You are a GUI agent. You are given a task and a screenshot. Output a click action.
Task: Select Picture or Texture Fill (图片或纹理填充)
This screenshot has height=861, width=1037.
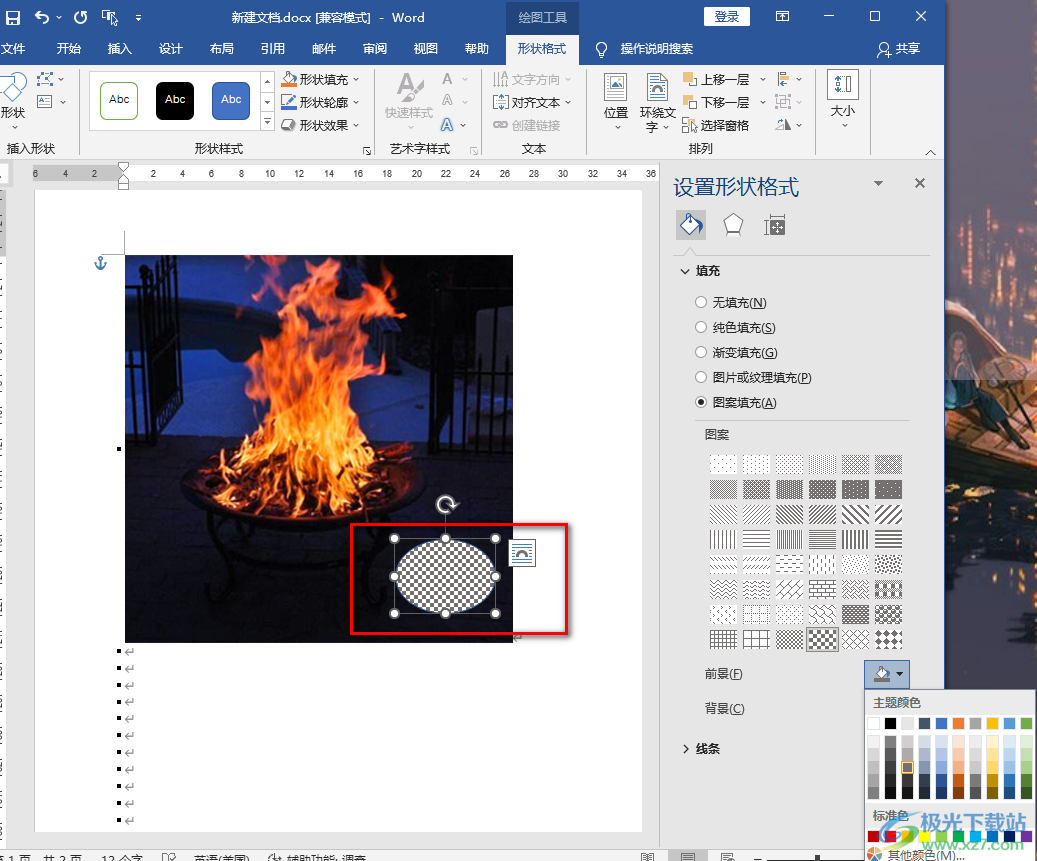pos(701,378)
